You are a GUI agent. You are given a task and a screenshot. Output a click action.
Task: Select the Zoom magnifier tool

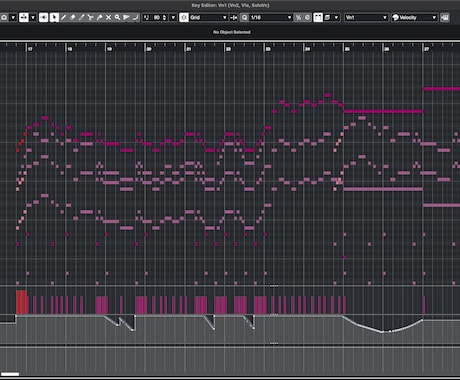pos(117,17)
